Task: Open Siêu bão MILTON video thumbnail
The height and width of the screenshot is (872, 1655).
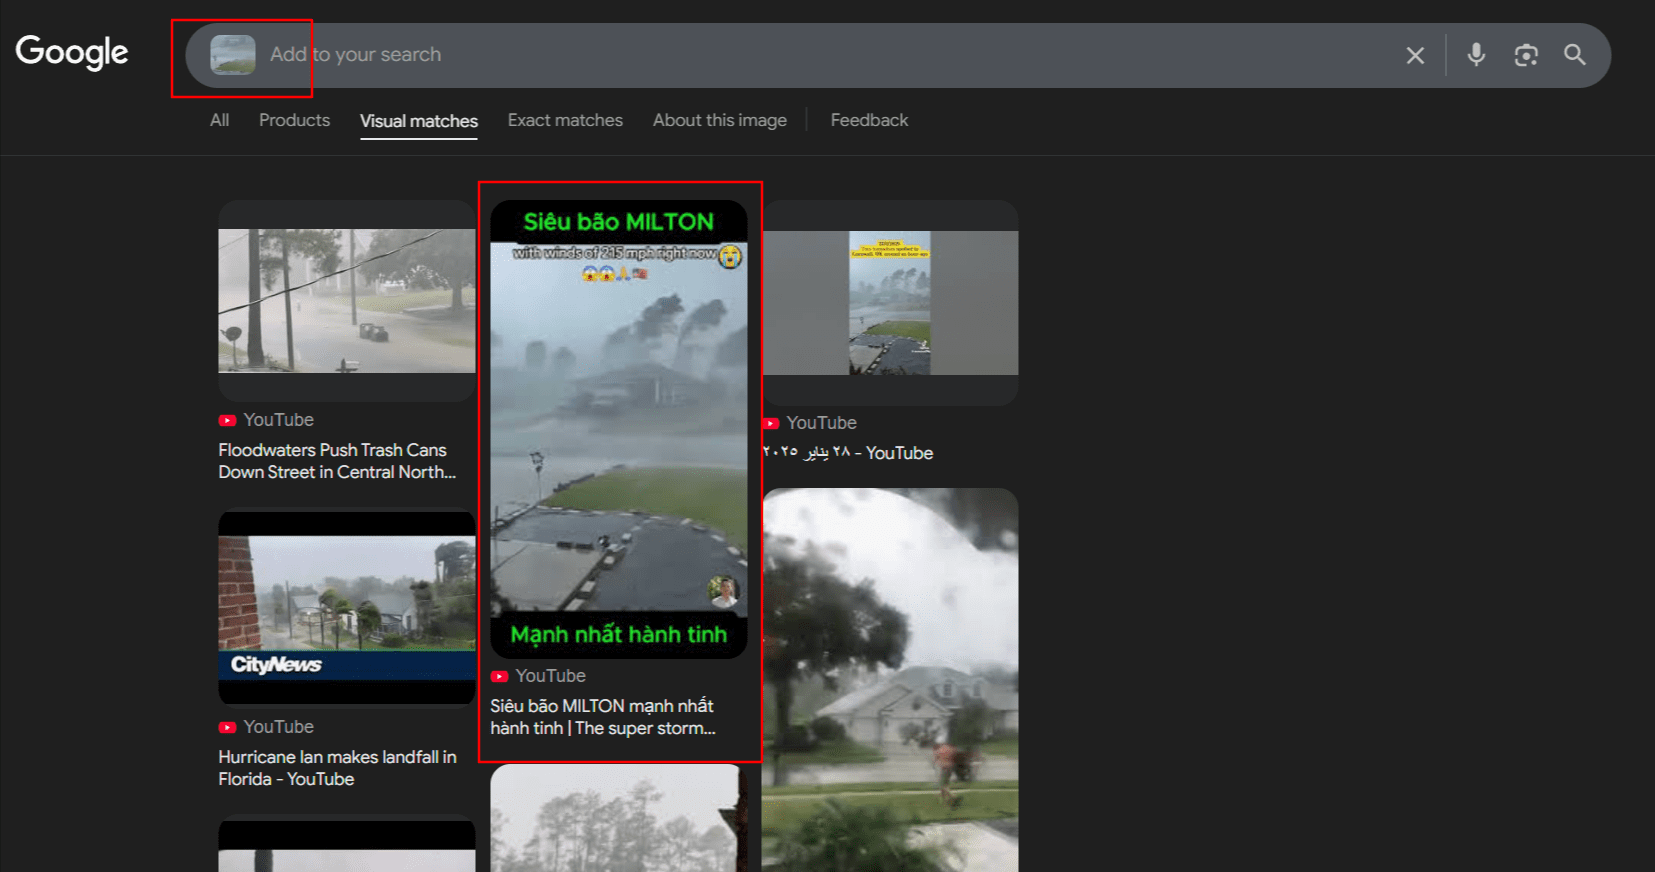Action: 618,430
